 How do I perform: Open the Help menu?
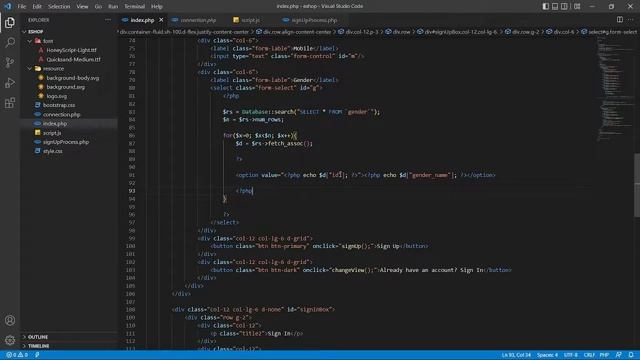[157, 7]
